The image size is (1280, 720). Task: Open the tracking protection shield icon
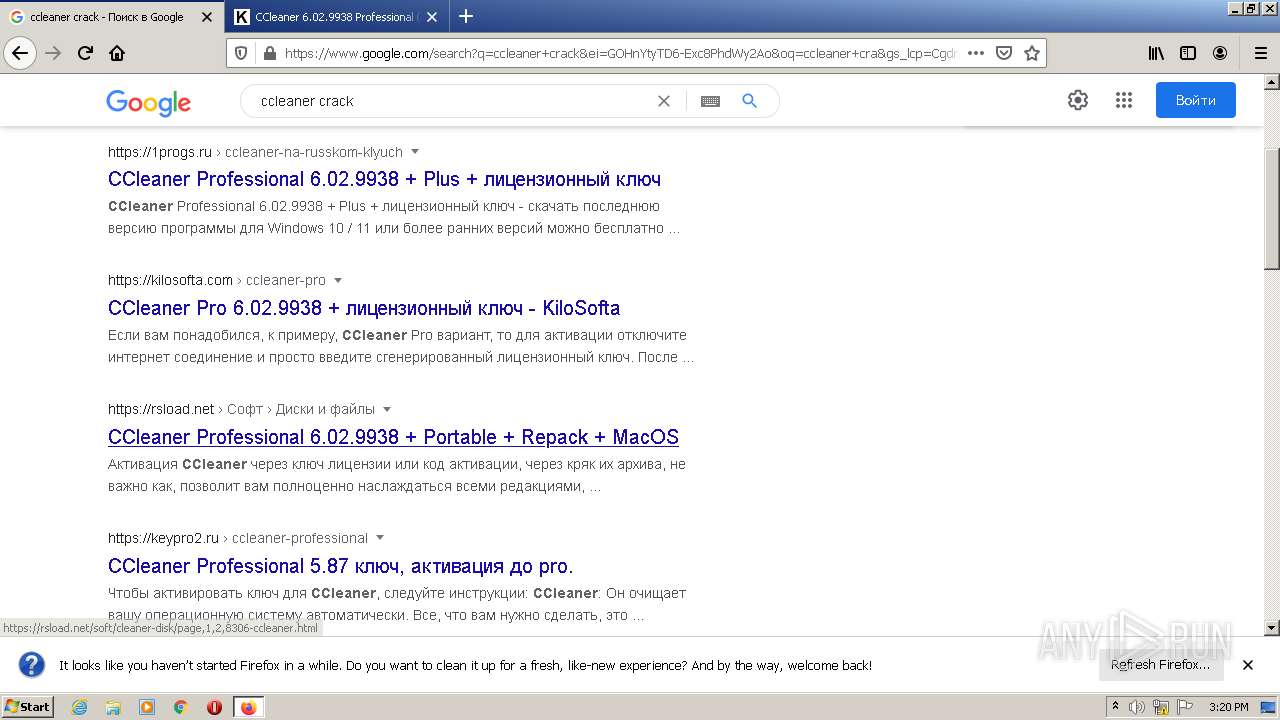pyautogui.click(x=241, y=53)
